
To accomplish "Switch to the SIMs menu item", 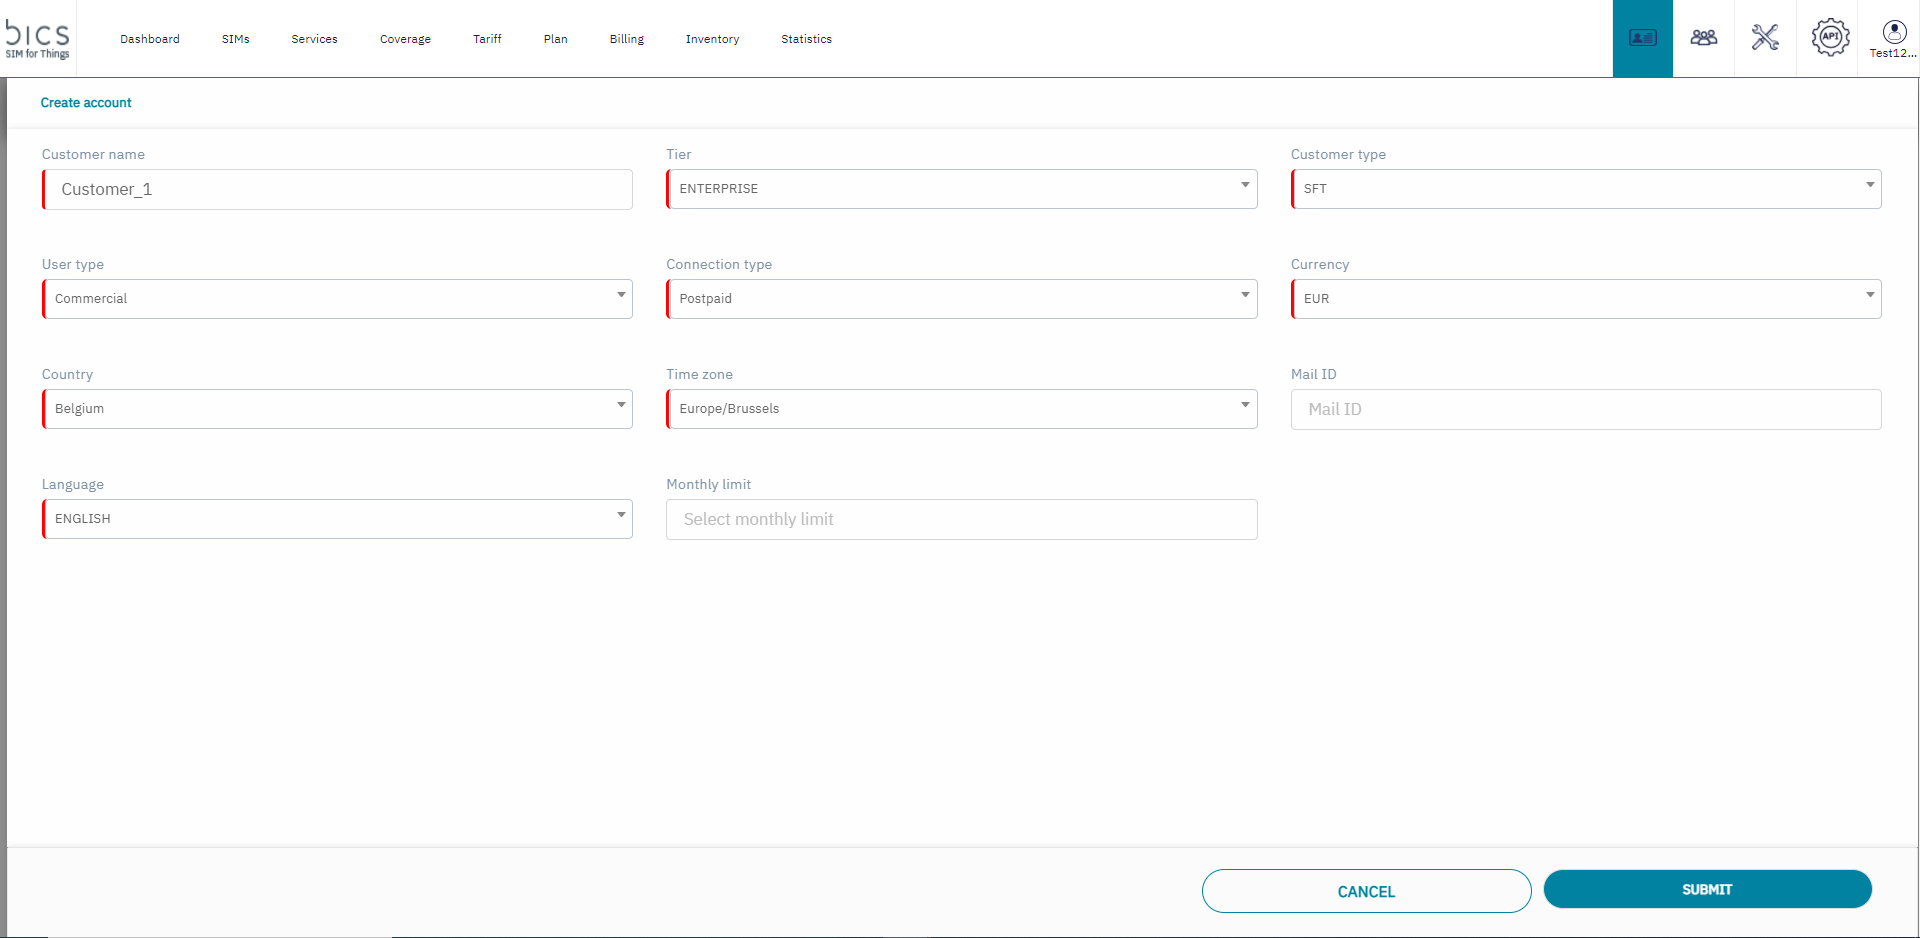I will tap(235, 39).
